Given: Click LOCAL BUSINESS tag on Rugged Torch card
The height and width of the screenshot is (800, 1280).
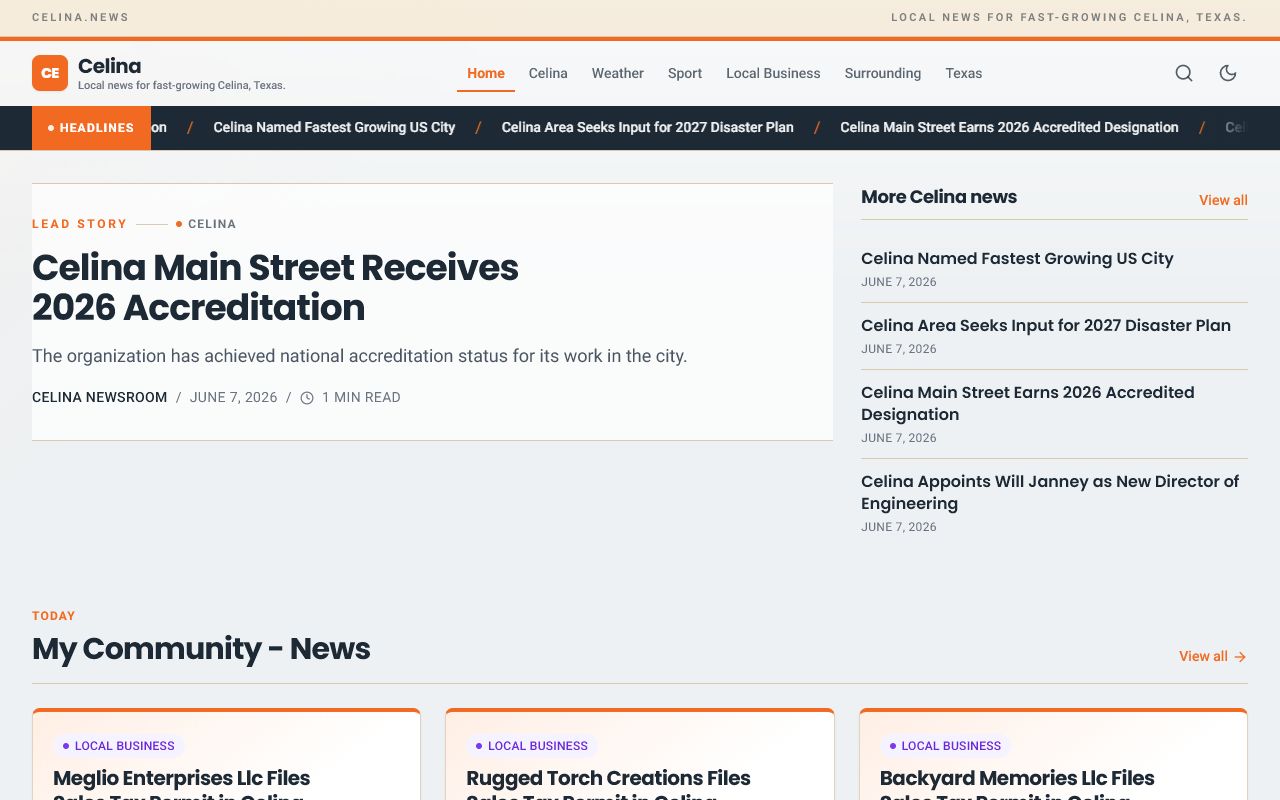Looking at the screenshot, I should click(x=531, y=746).
